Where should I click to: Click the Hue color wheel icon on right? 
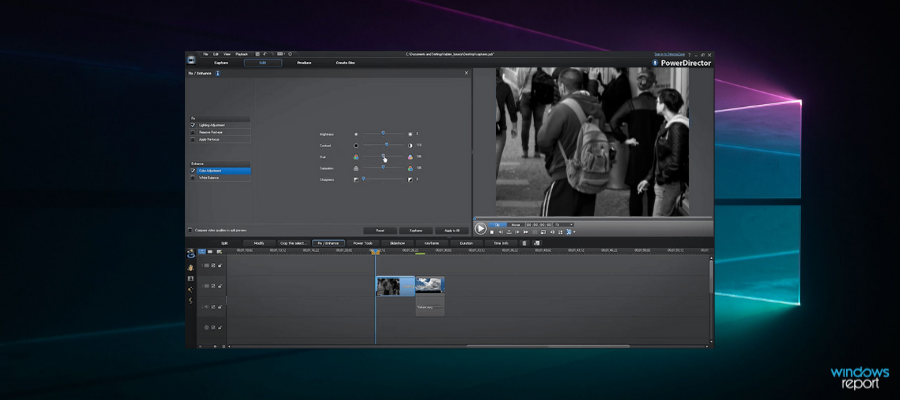point(410,157)
